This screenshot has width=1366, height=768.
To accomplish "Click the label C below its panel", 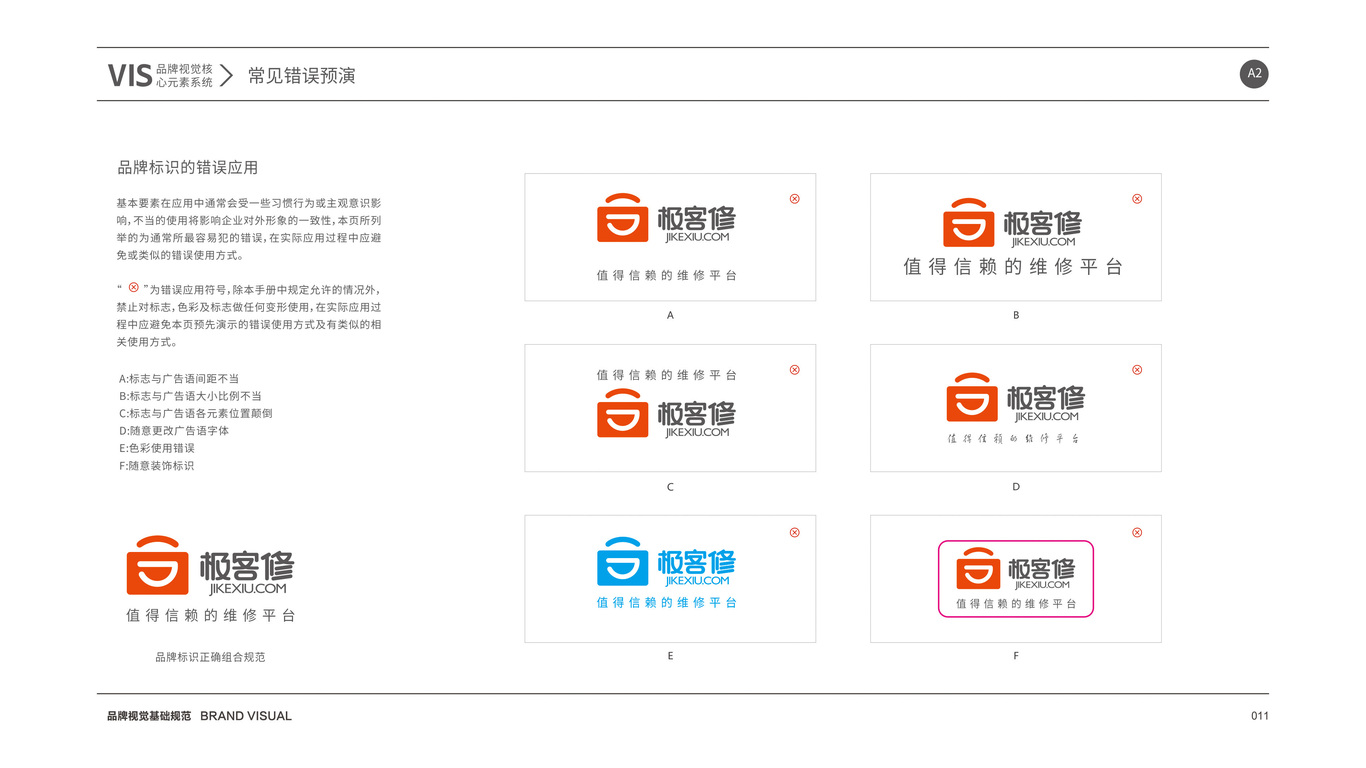I will 670,487.
